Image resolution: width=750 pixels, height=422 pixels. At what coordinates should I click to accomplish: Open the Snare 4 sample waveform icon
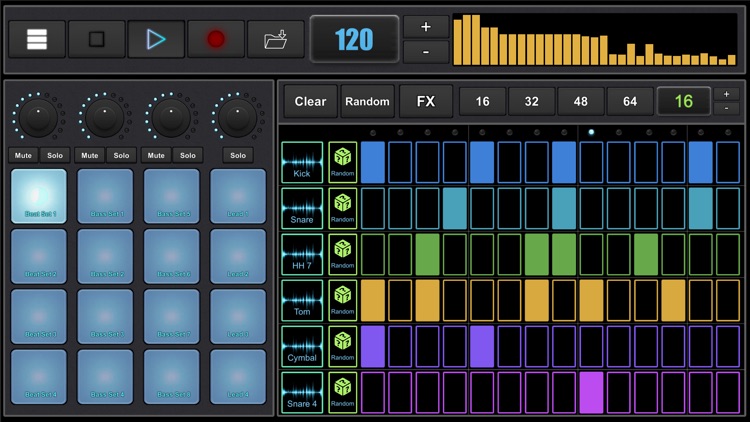pos(302,392)
